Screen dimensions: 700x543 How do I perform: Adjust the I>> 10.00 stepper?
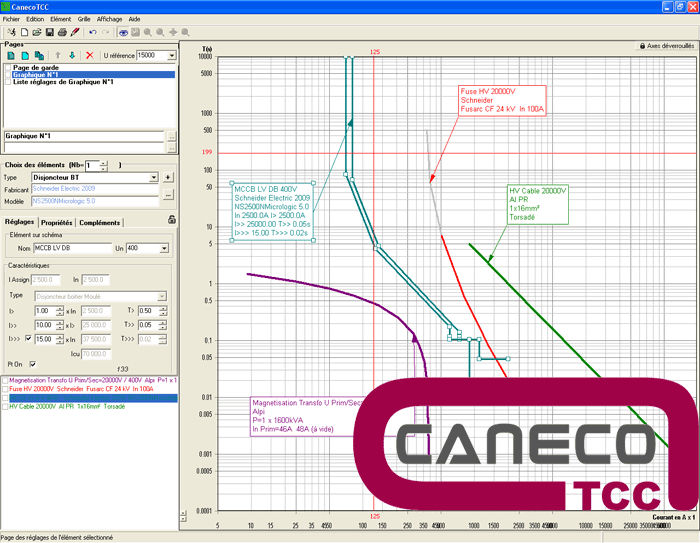(x=60, y=325)
